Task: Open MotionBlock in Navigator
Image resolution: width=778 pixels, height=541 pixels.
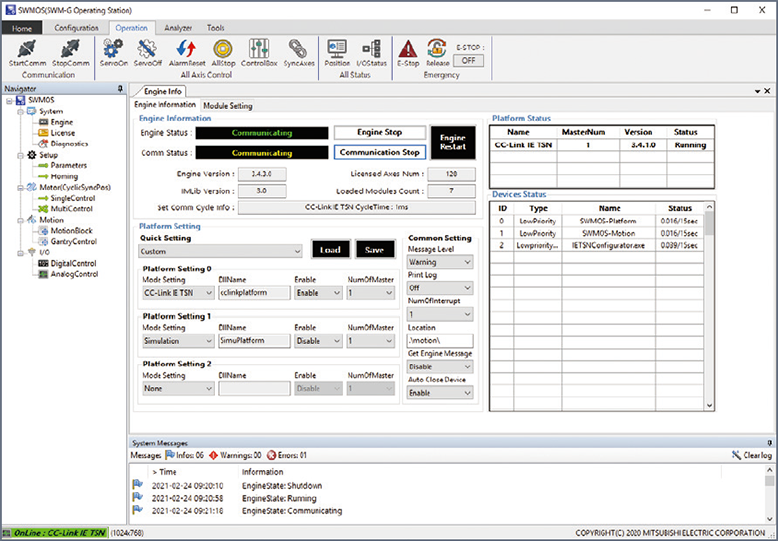Action: pos(71,231)
